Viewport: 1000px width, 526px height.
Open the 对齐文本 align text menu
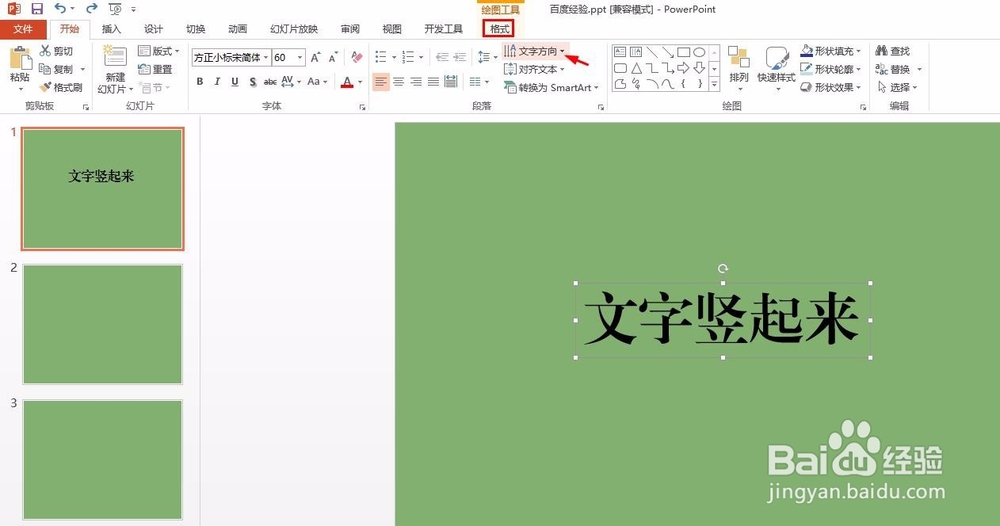(x=534, y=69)
